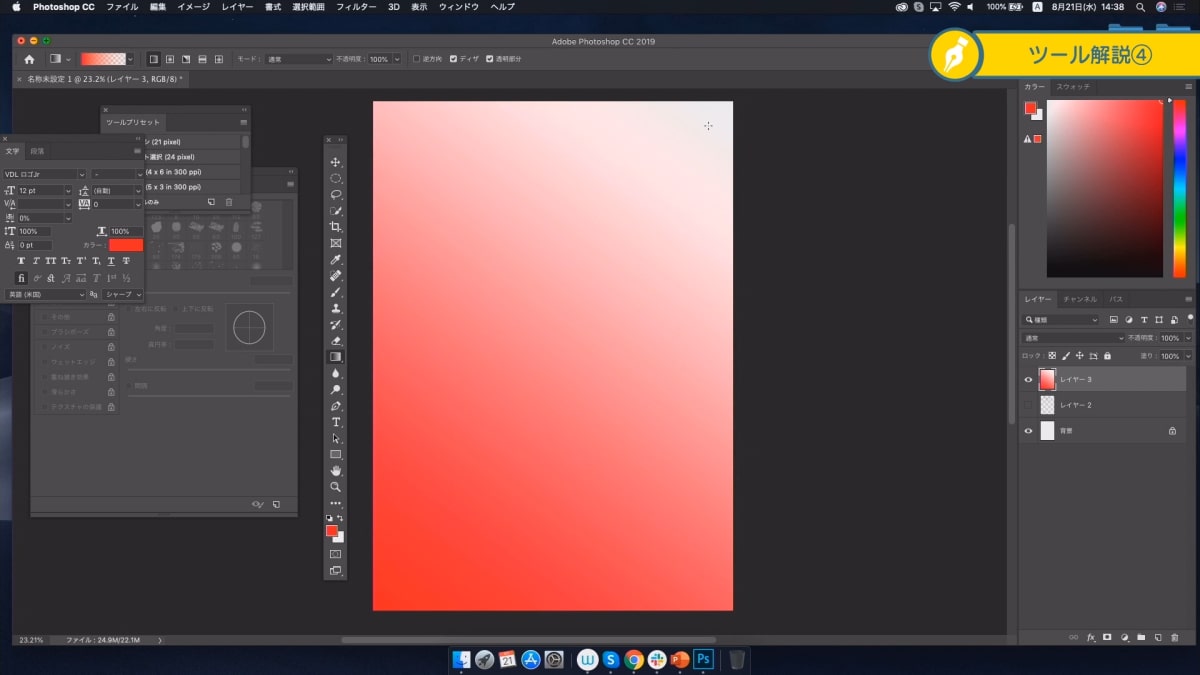Toggle Quick Mask mode in toolbar

tap(336, 554)
